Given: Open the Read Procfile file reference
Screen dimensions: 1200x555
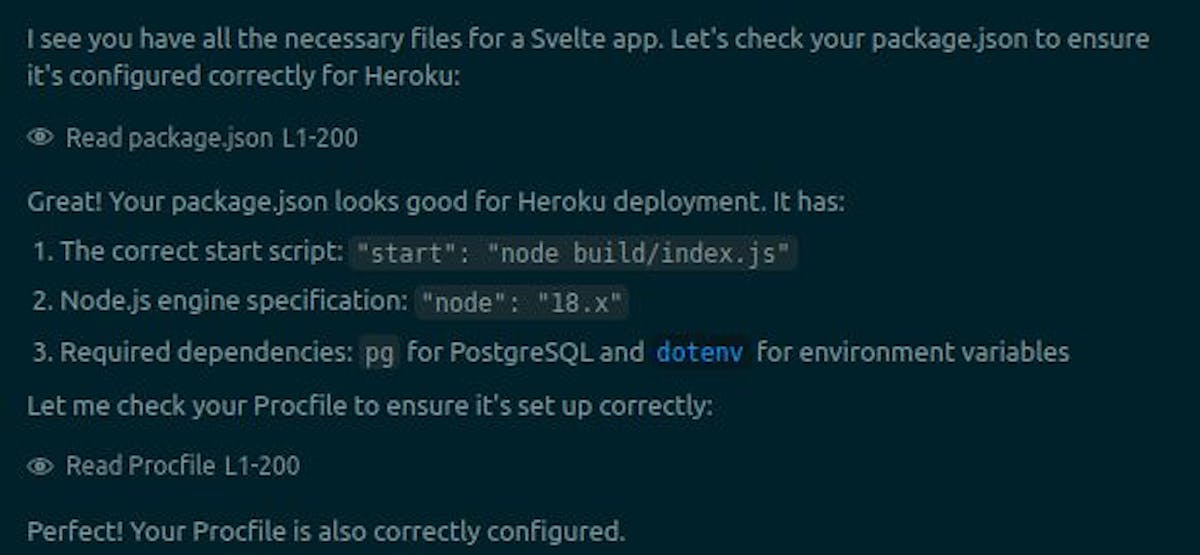Looking at the screenshot, I should click(140, 465).
